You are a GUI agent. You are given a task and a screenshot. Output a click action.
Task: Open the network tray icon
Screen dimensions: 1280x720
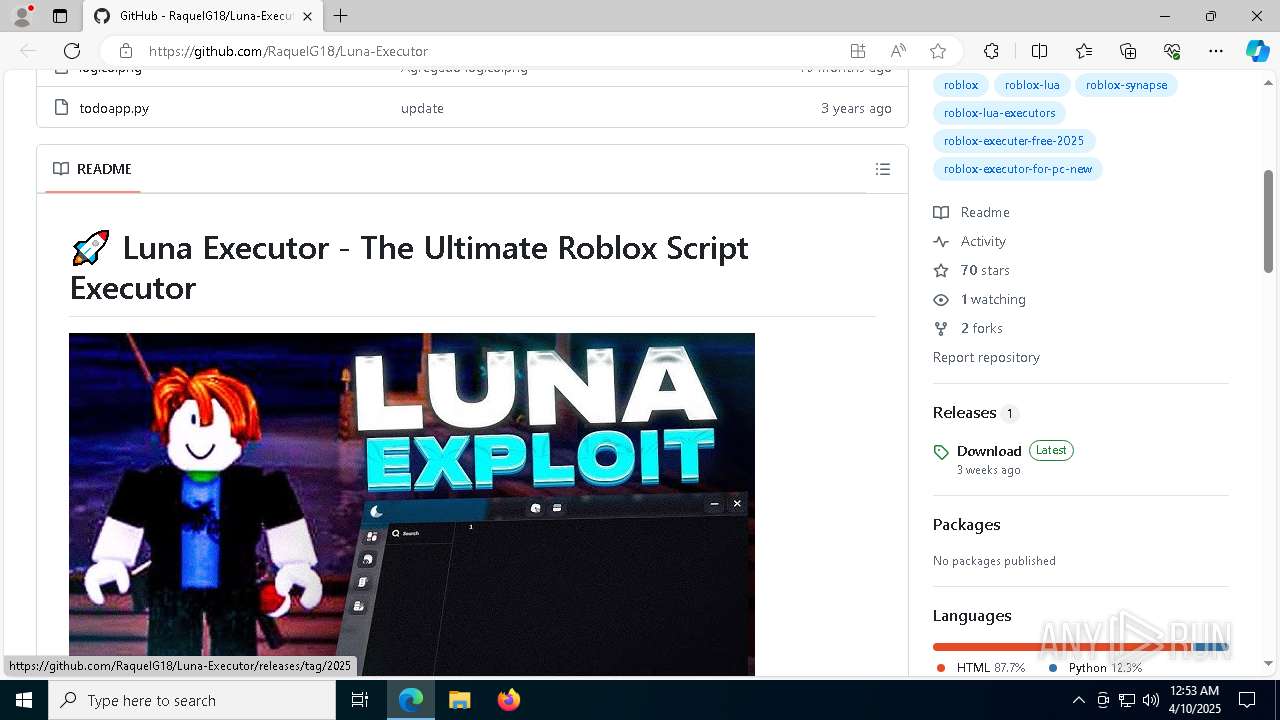coord(1127,700)
